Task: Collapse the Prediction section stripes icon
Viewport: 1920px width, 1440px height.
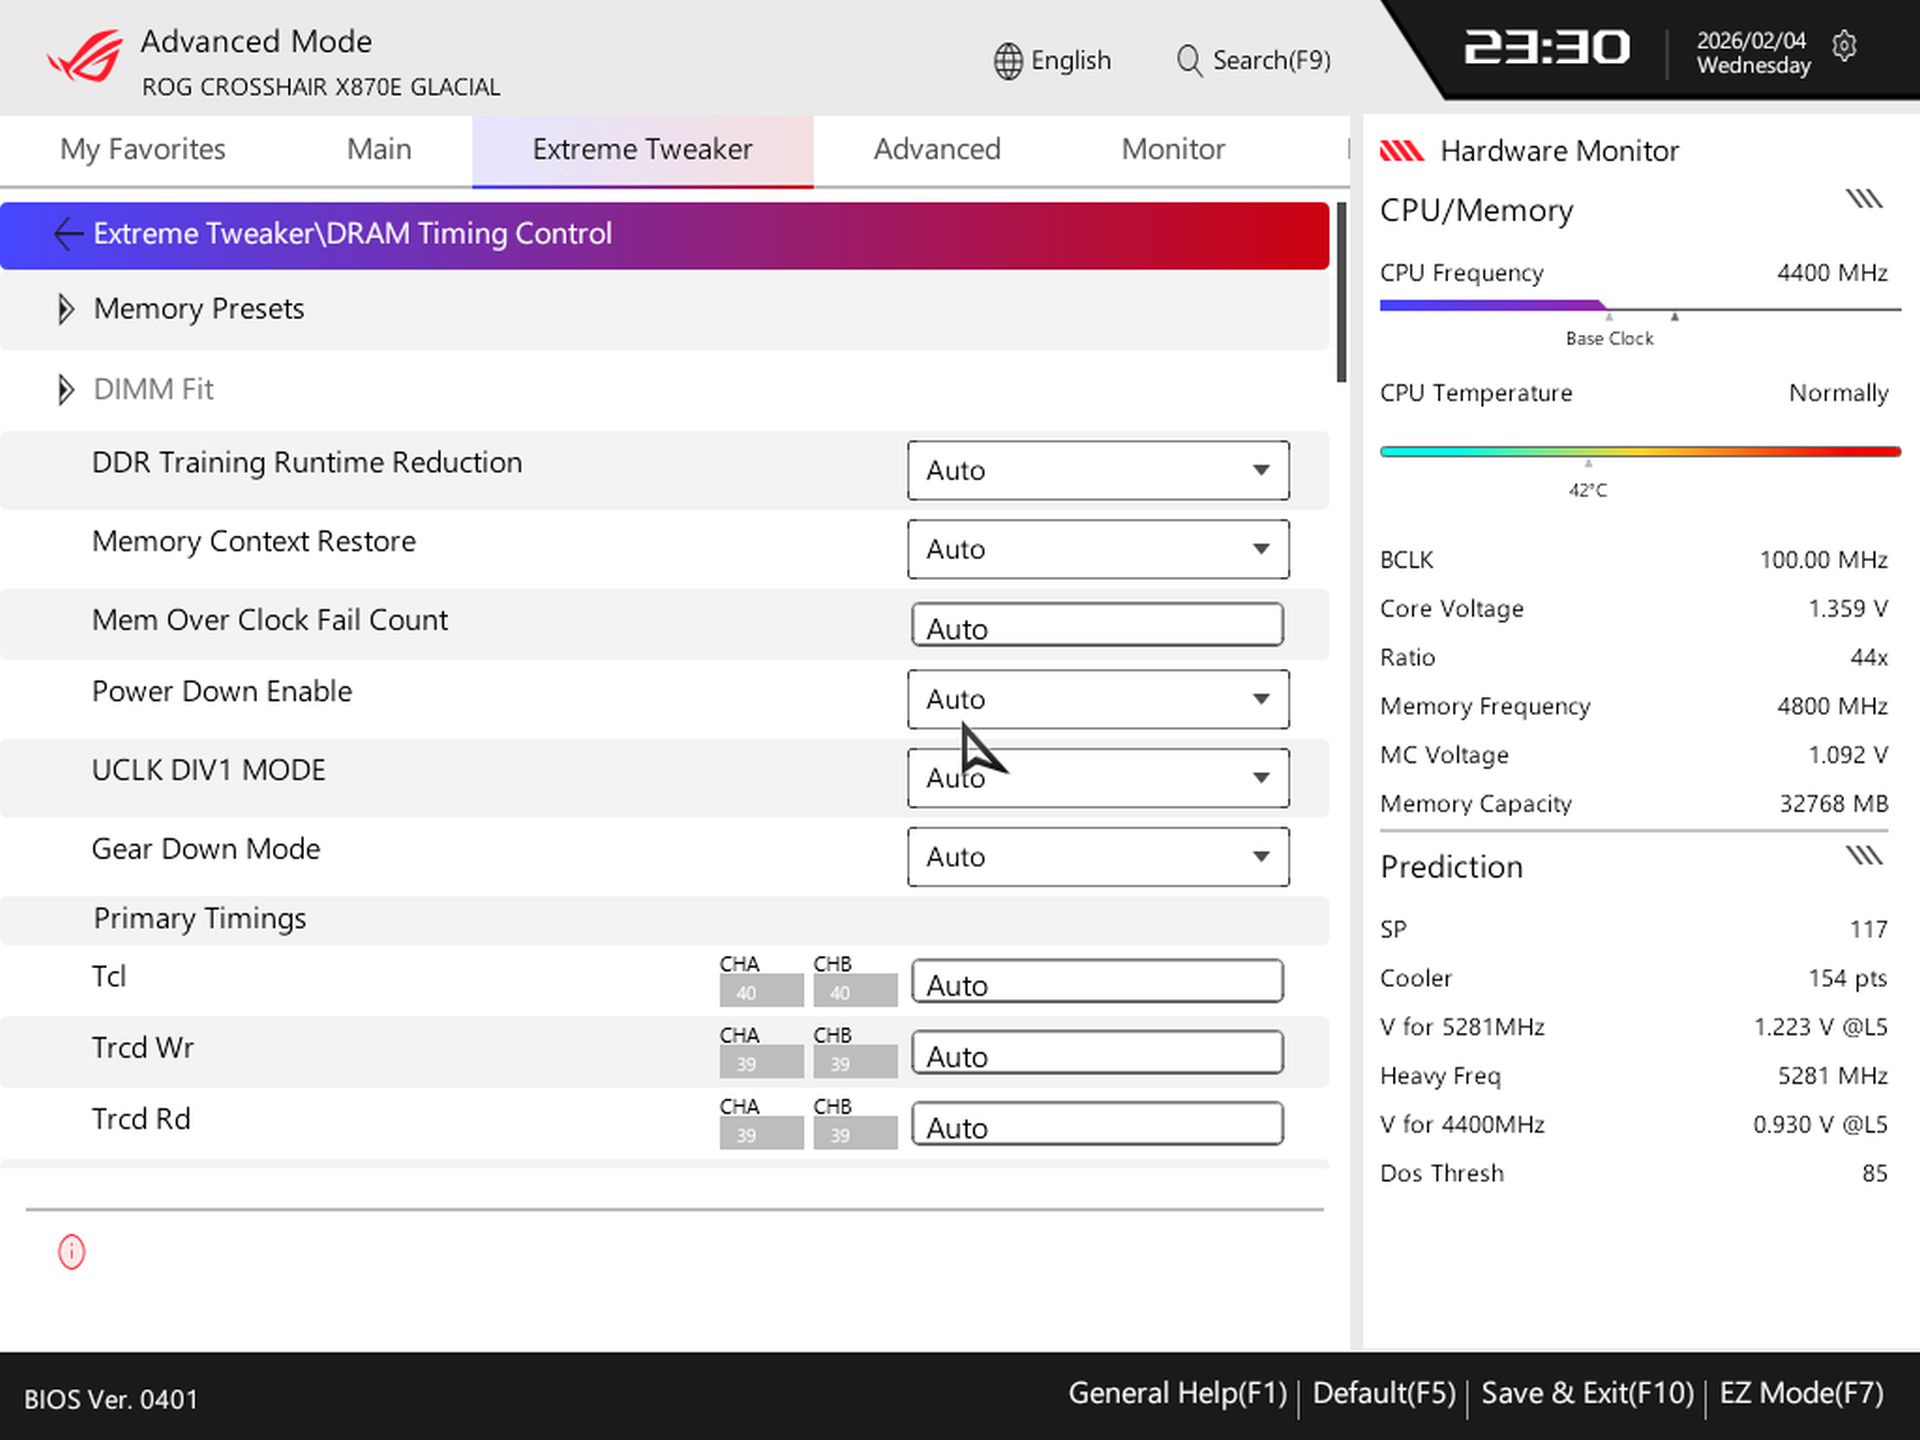Action: (1864, 856)
